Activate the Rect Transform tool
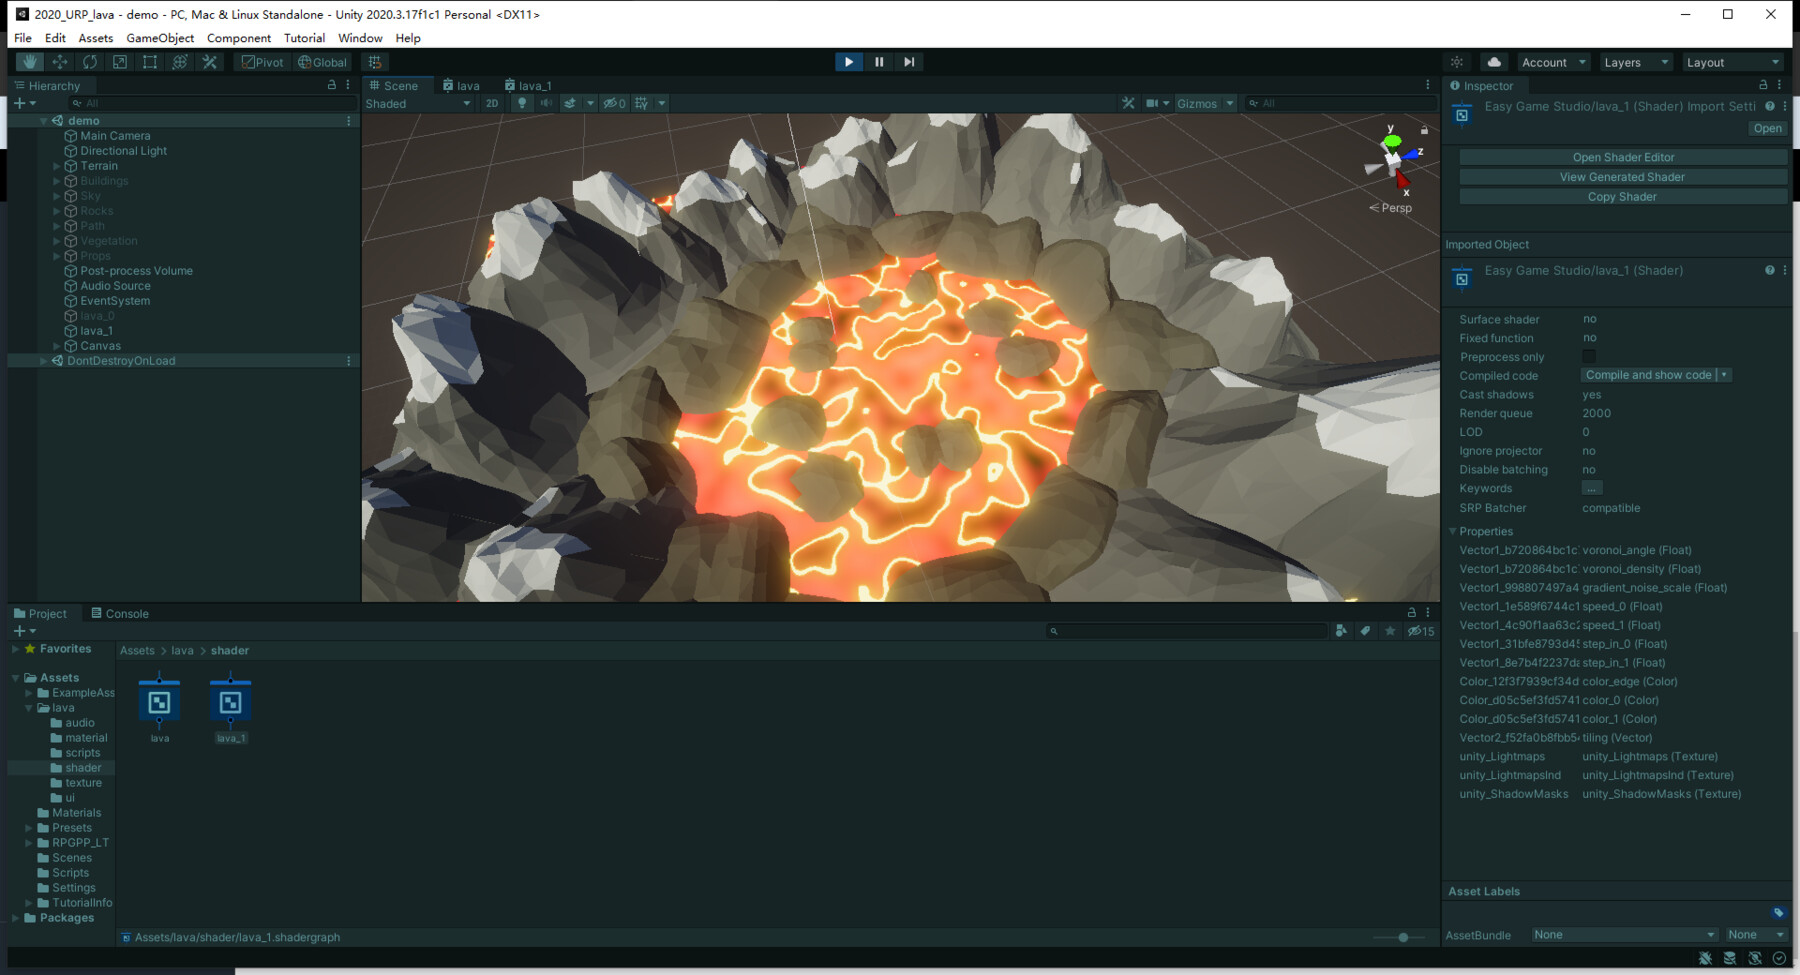The height and width of the screenshot is (975, 1800). click(150, 61)
